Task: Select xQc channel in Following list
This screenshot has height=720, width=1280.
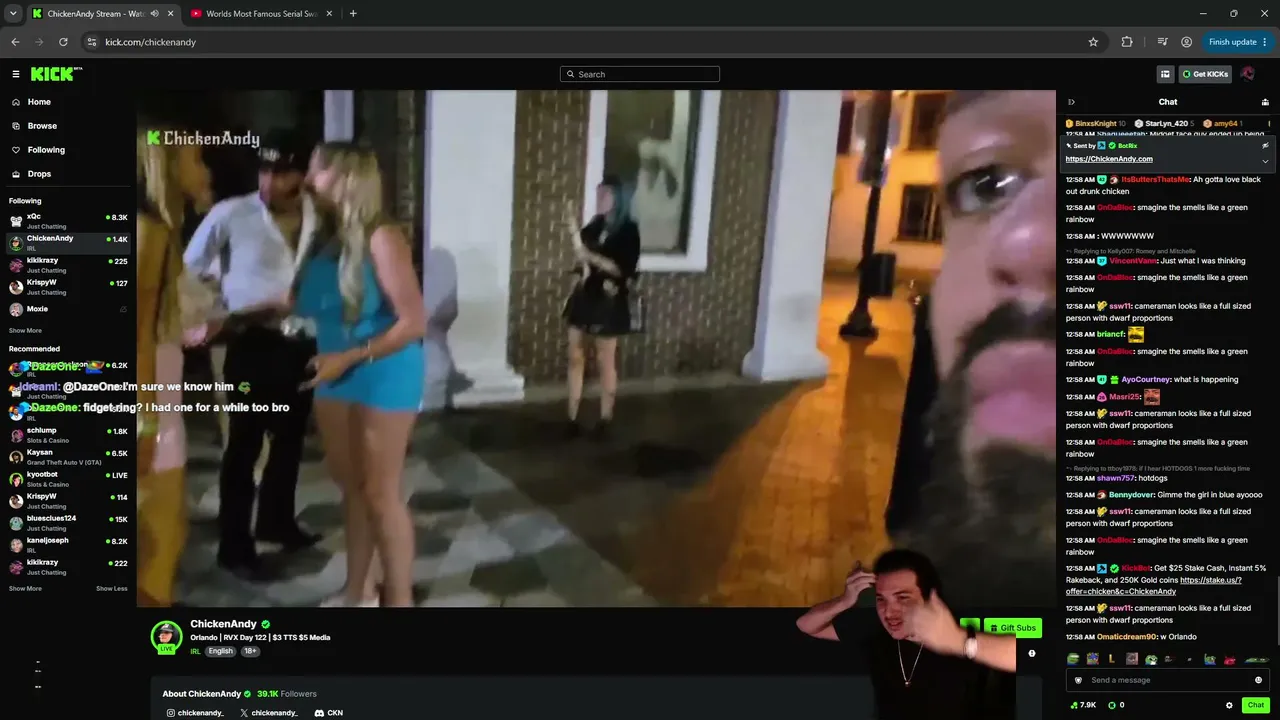Action: click(68, 221)
